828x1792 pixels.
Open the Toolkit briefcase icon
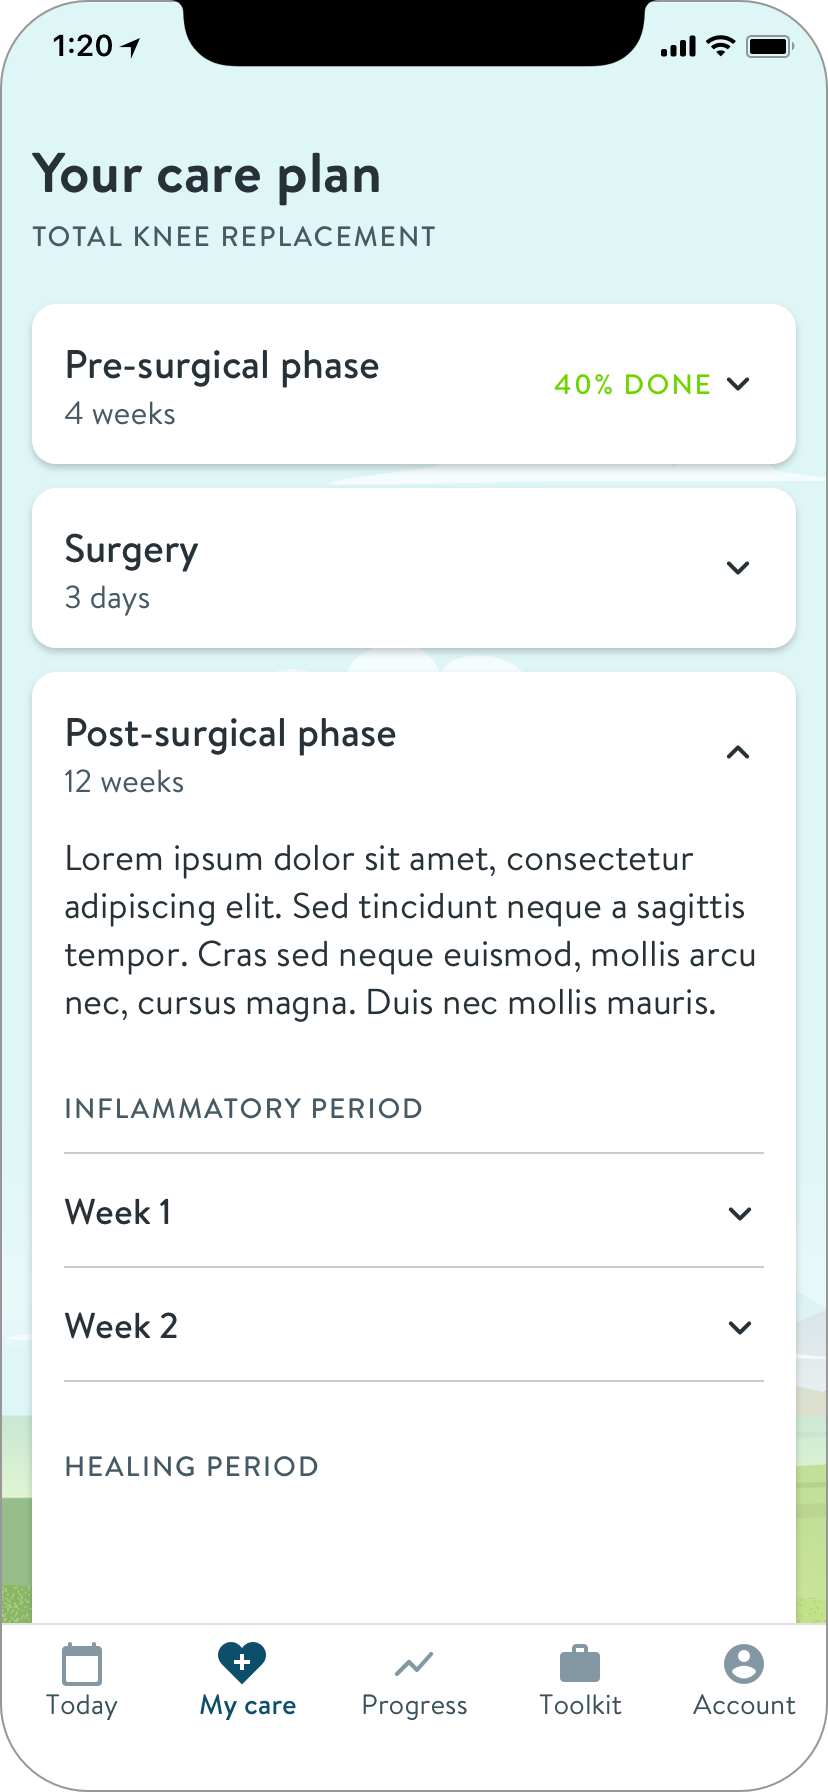pyautogui.click(x=580, y=1664)
